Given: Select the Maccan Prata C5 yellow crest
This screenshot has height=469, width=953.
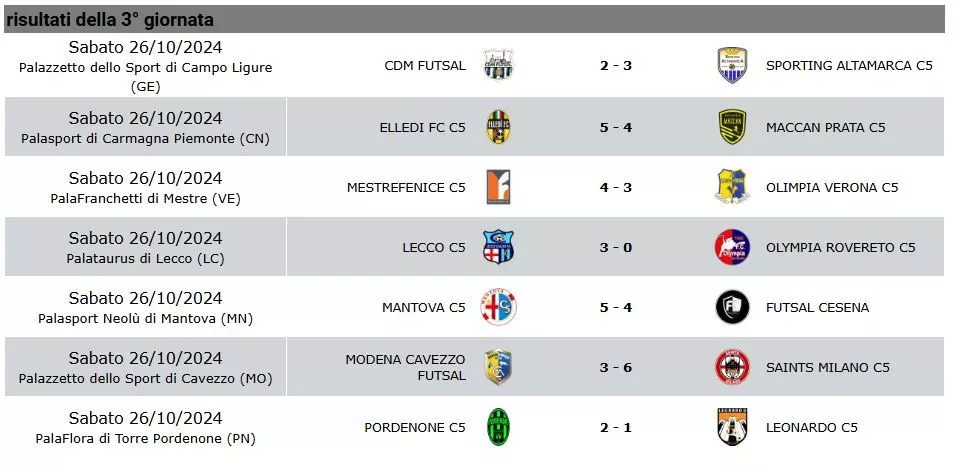Looking at the screenshot, I should pos(732,127).
